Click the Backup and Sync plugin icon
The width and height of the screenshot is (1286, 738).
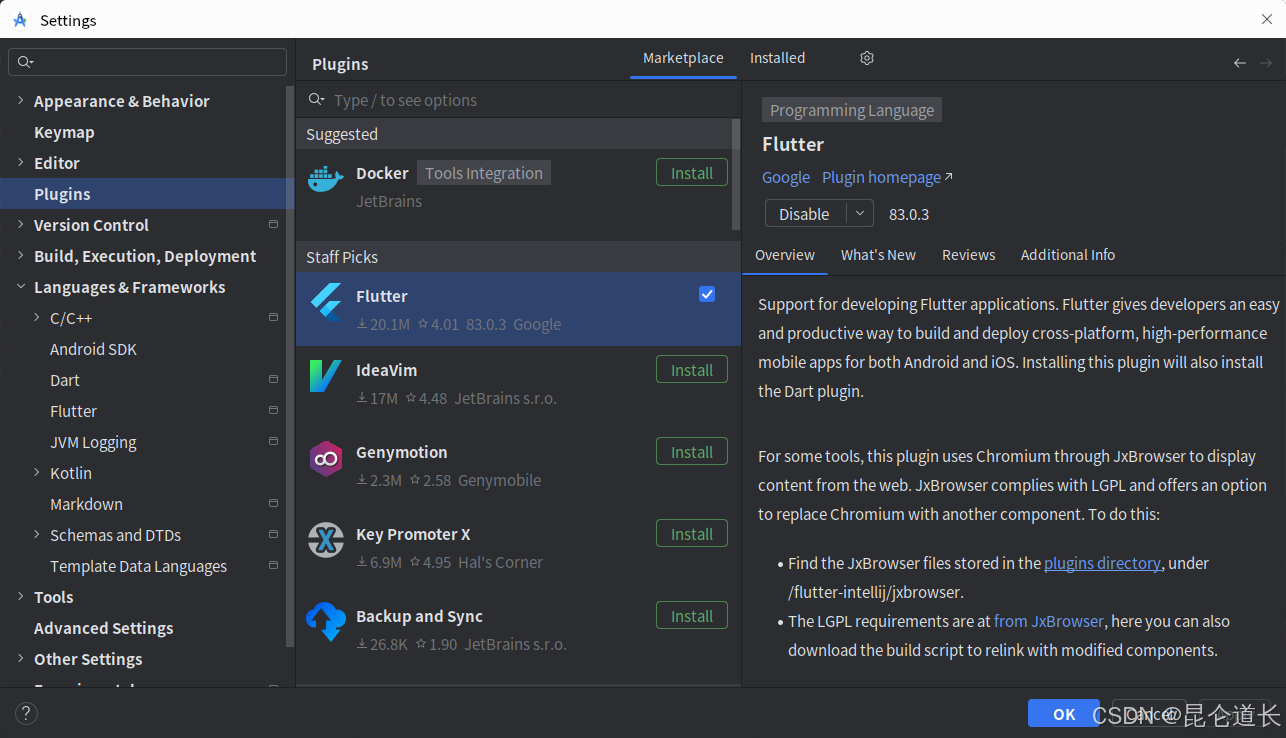pos(326,622)
